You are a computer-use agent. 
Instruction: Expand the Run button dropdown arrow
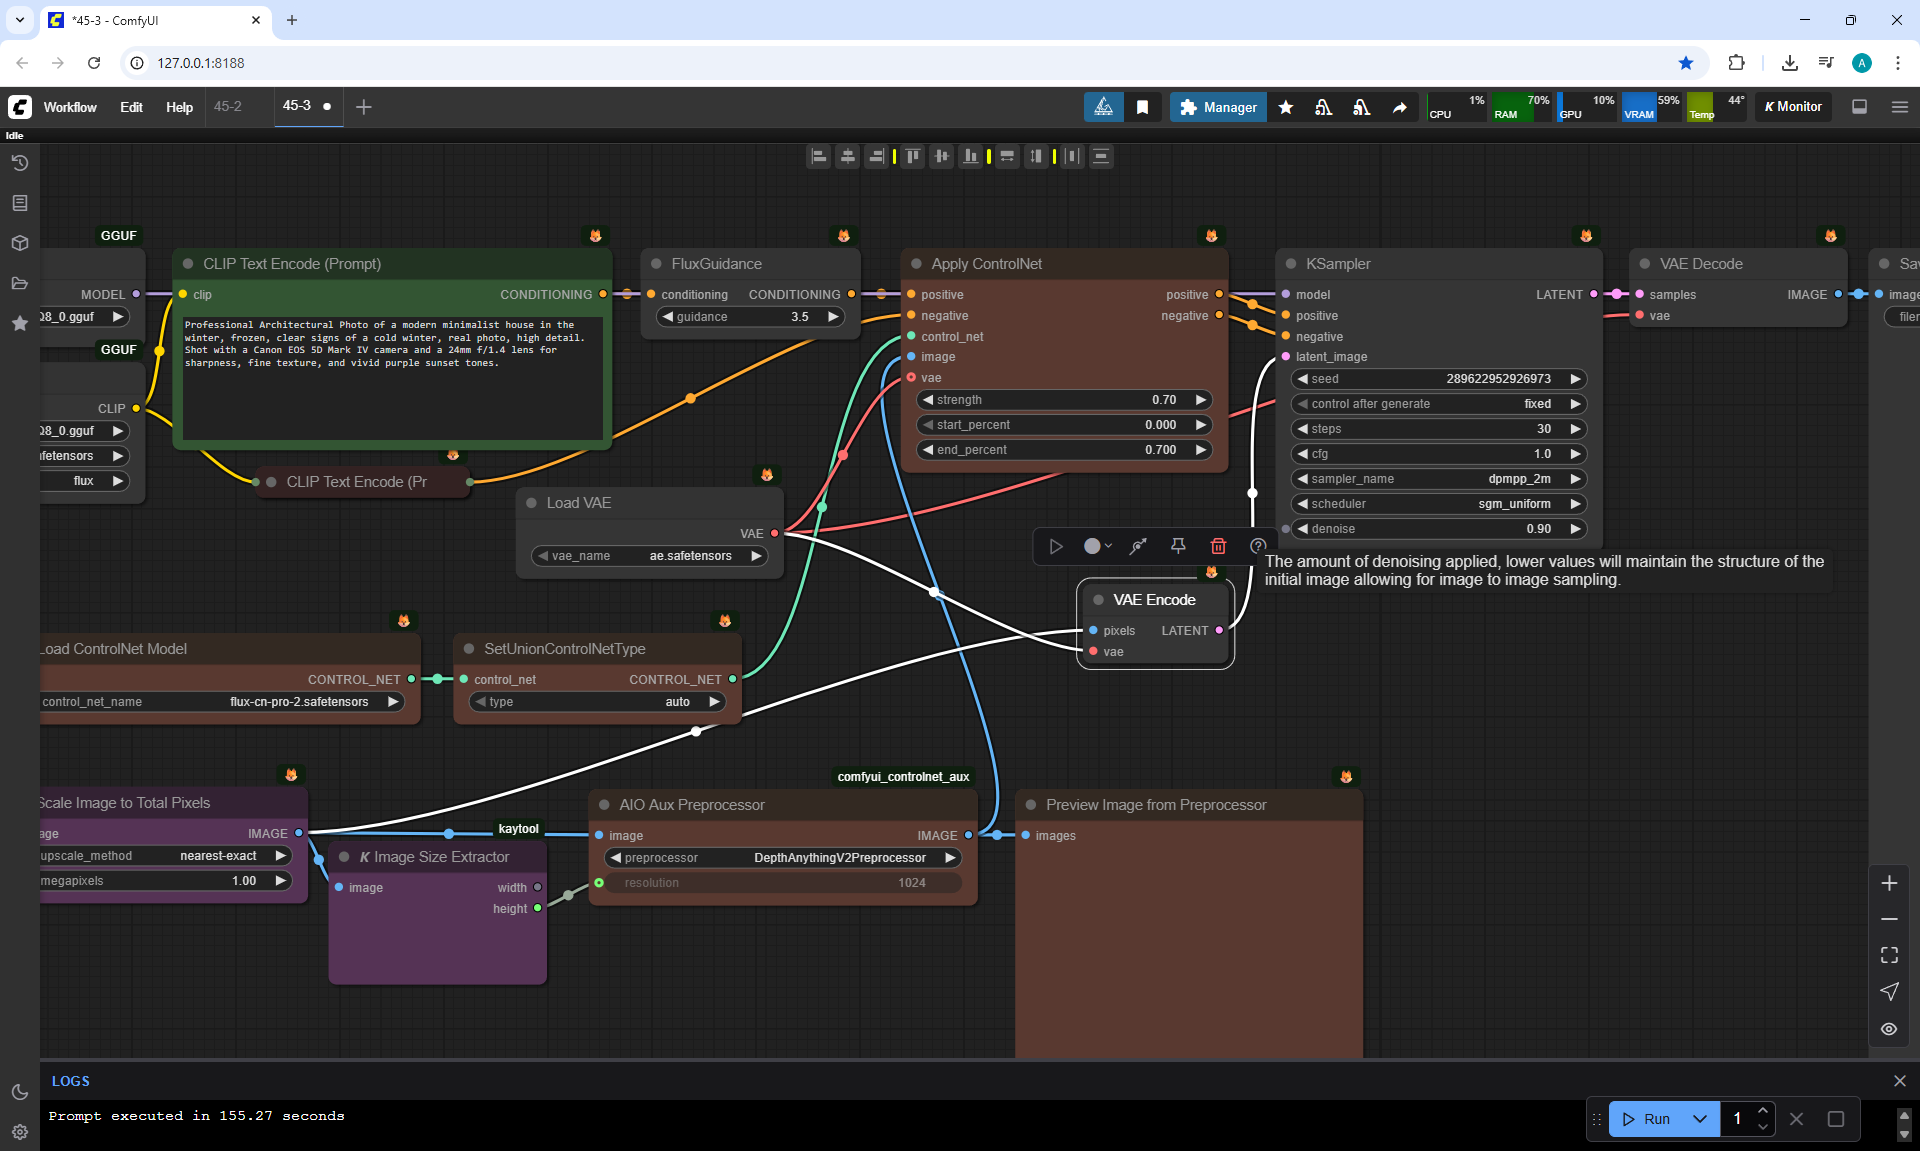click(1699, 1119)
